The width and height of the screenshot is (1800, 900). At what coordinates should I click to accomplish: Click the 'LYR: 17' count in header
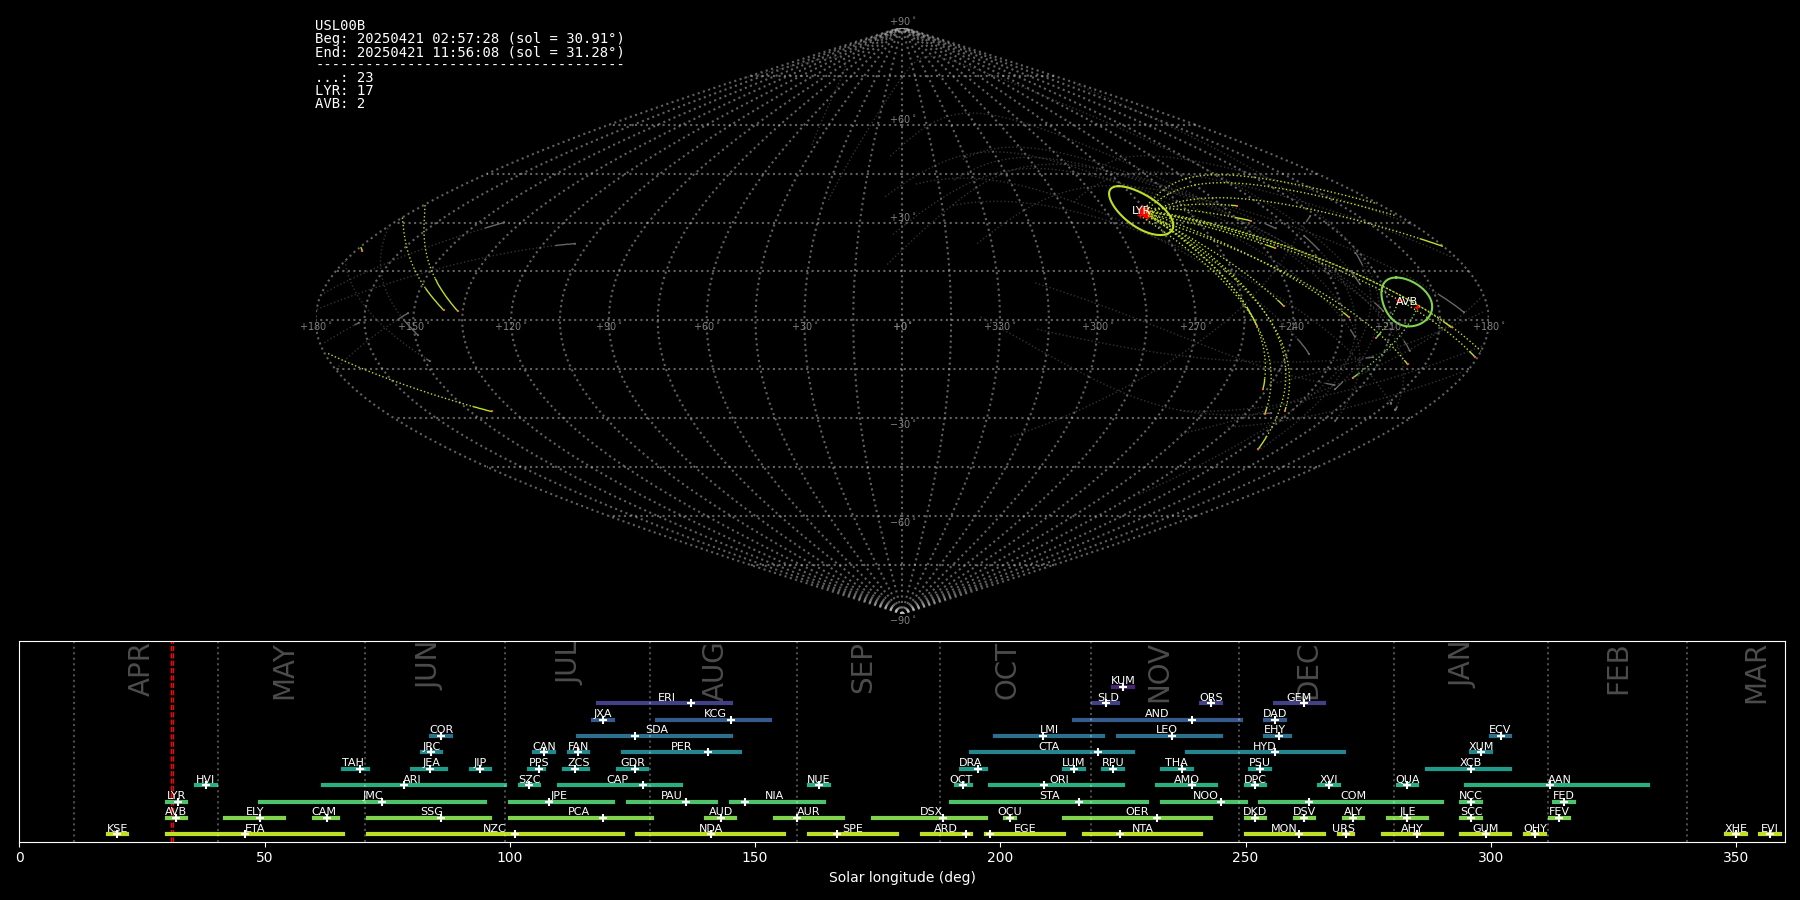coord(344,91)
